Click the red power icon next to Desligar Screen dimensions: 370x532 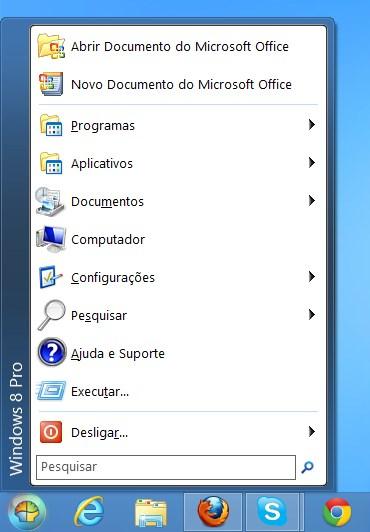(x=51, y=432)
